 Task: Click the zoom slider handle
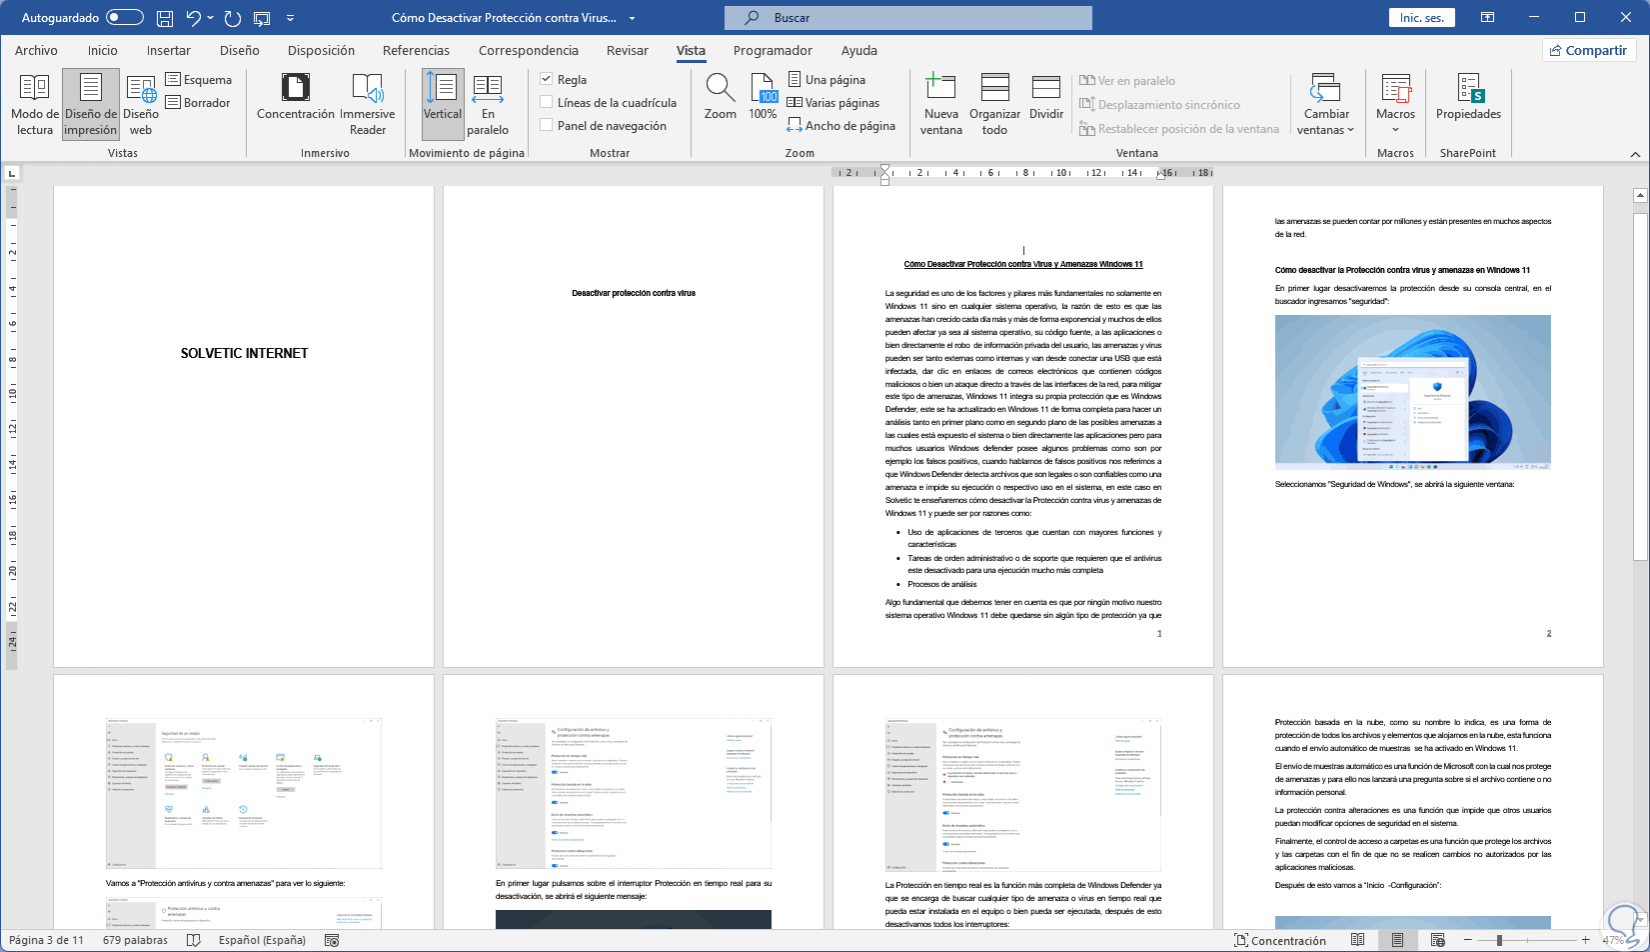1498,940
